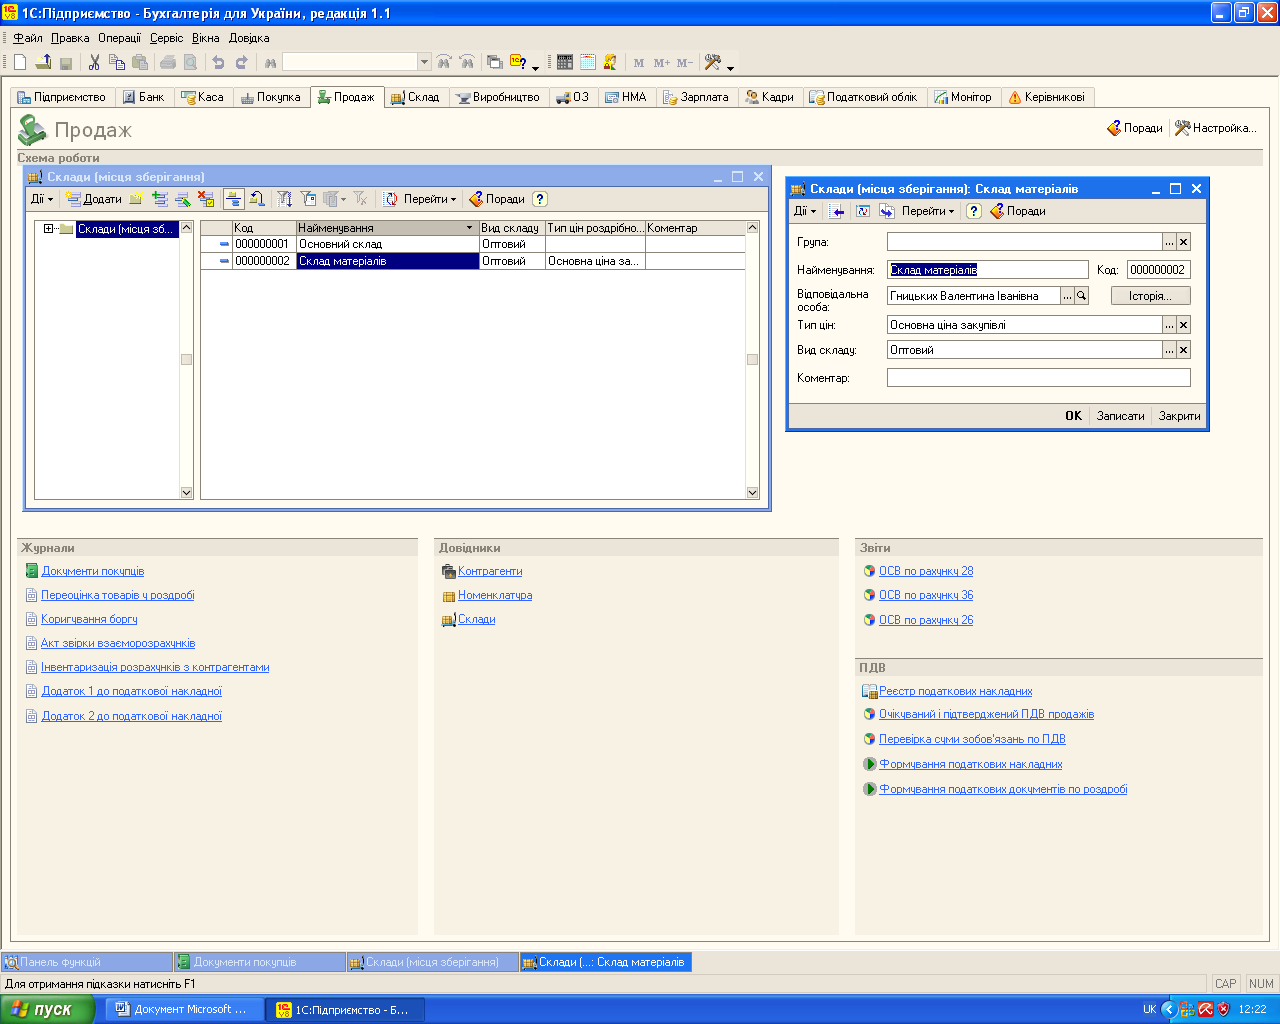
Task: Open Поради in Склади list toolbar
Action: tap(497, 199)
